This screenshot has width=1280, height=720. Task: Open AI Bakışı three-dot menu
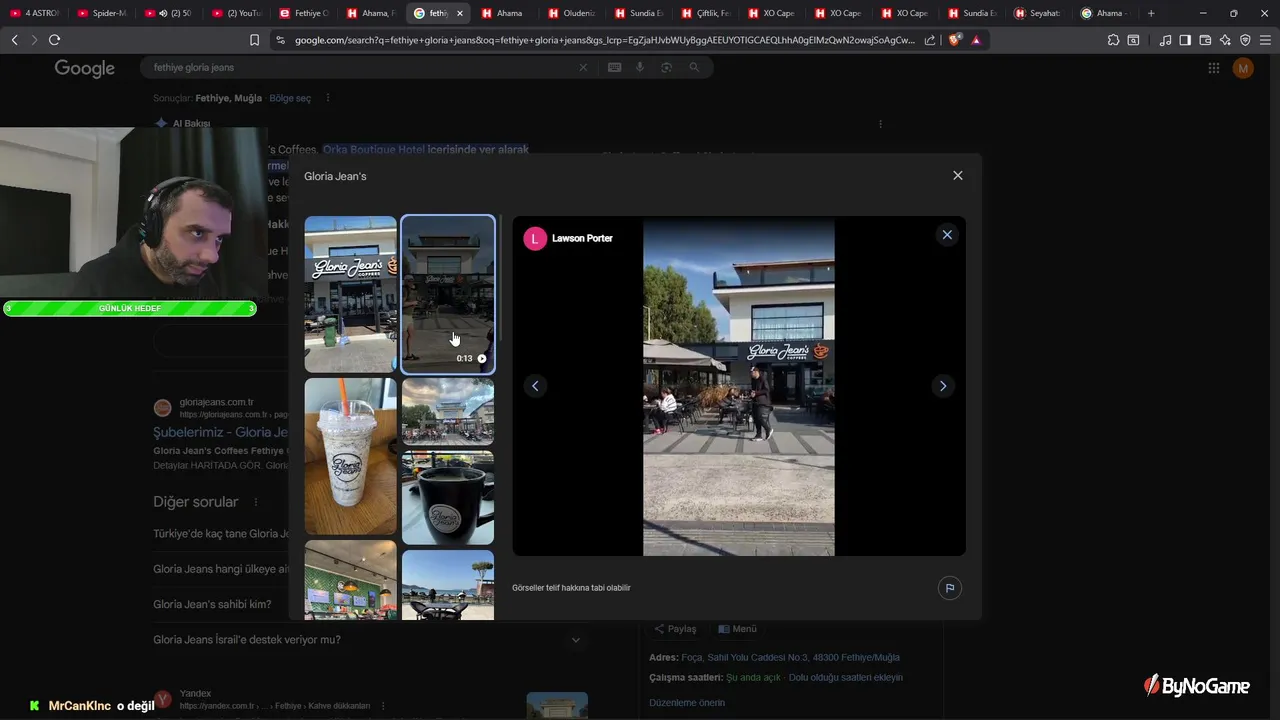point(880,124)
